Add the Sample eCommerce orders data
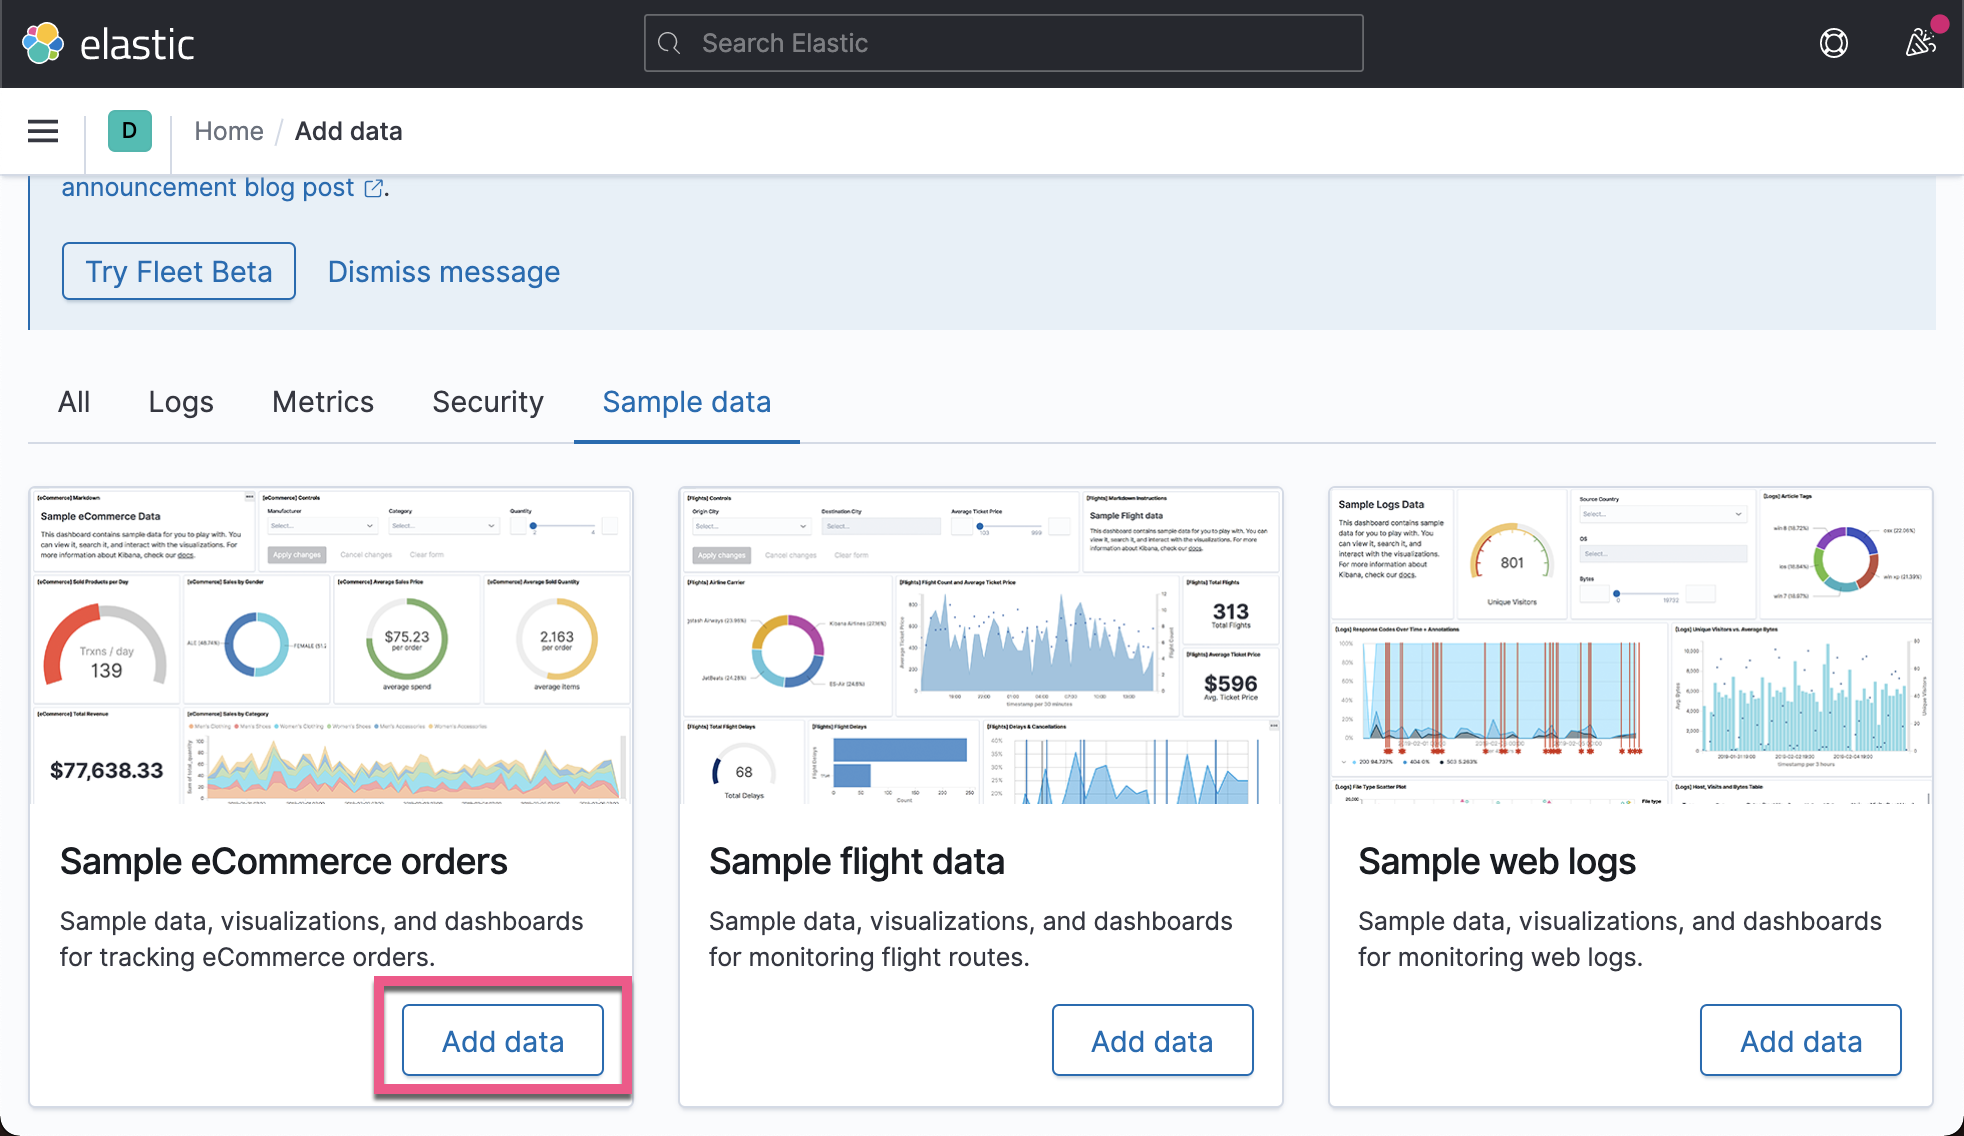The height and width of the screenshot is (1136, 1964). tap(502, 1040)
